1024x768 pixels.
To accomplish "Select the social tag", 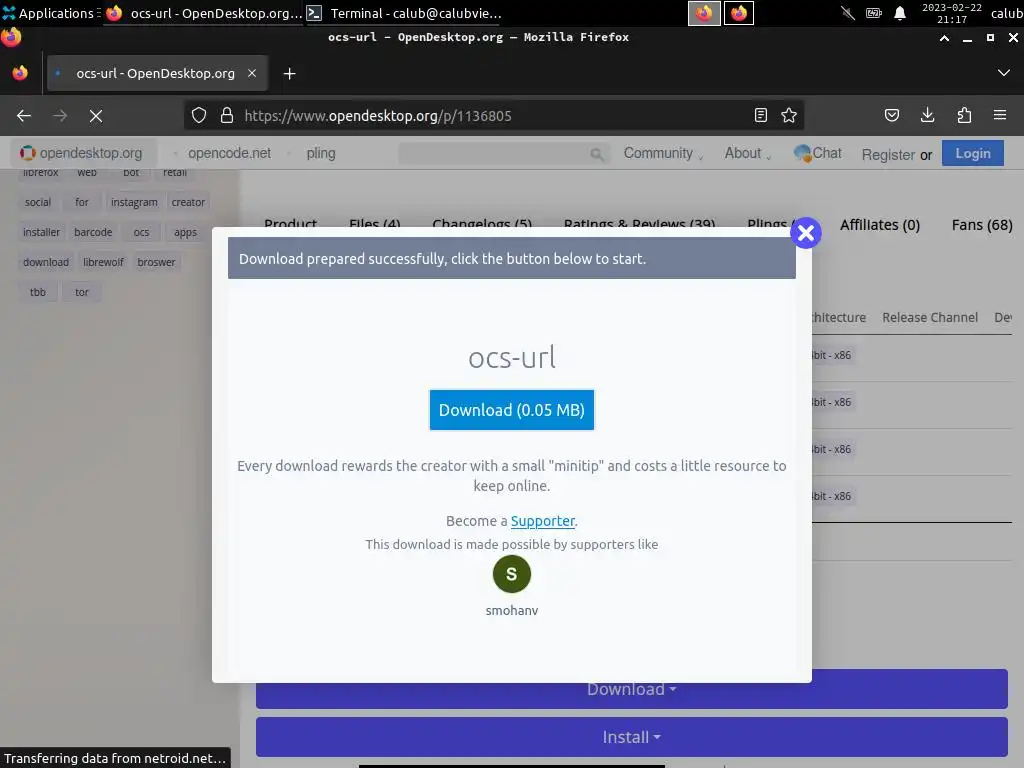I will pyautogui.click(x=38, y=202).
